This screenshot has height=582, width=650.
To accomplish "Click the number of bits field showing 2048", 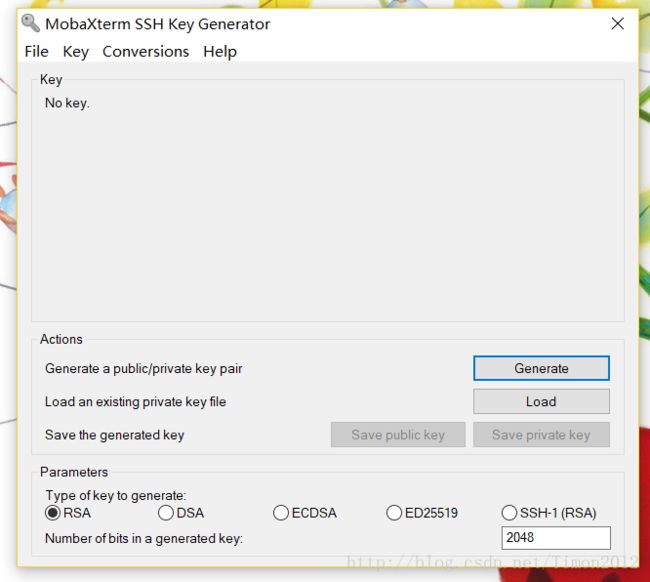I will coord(555,538).
